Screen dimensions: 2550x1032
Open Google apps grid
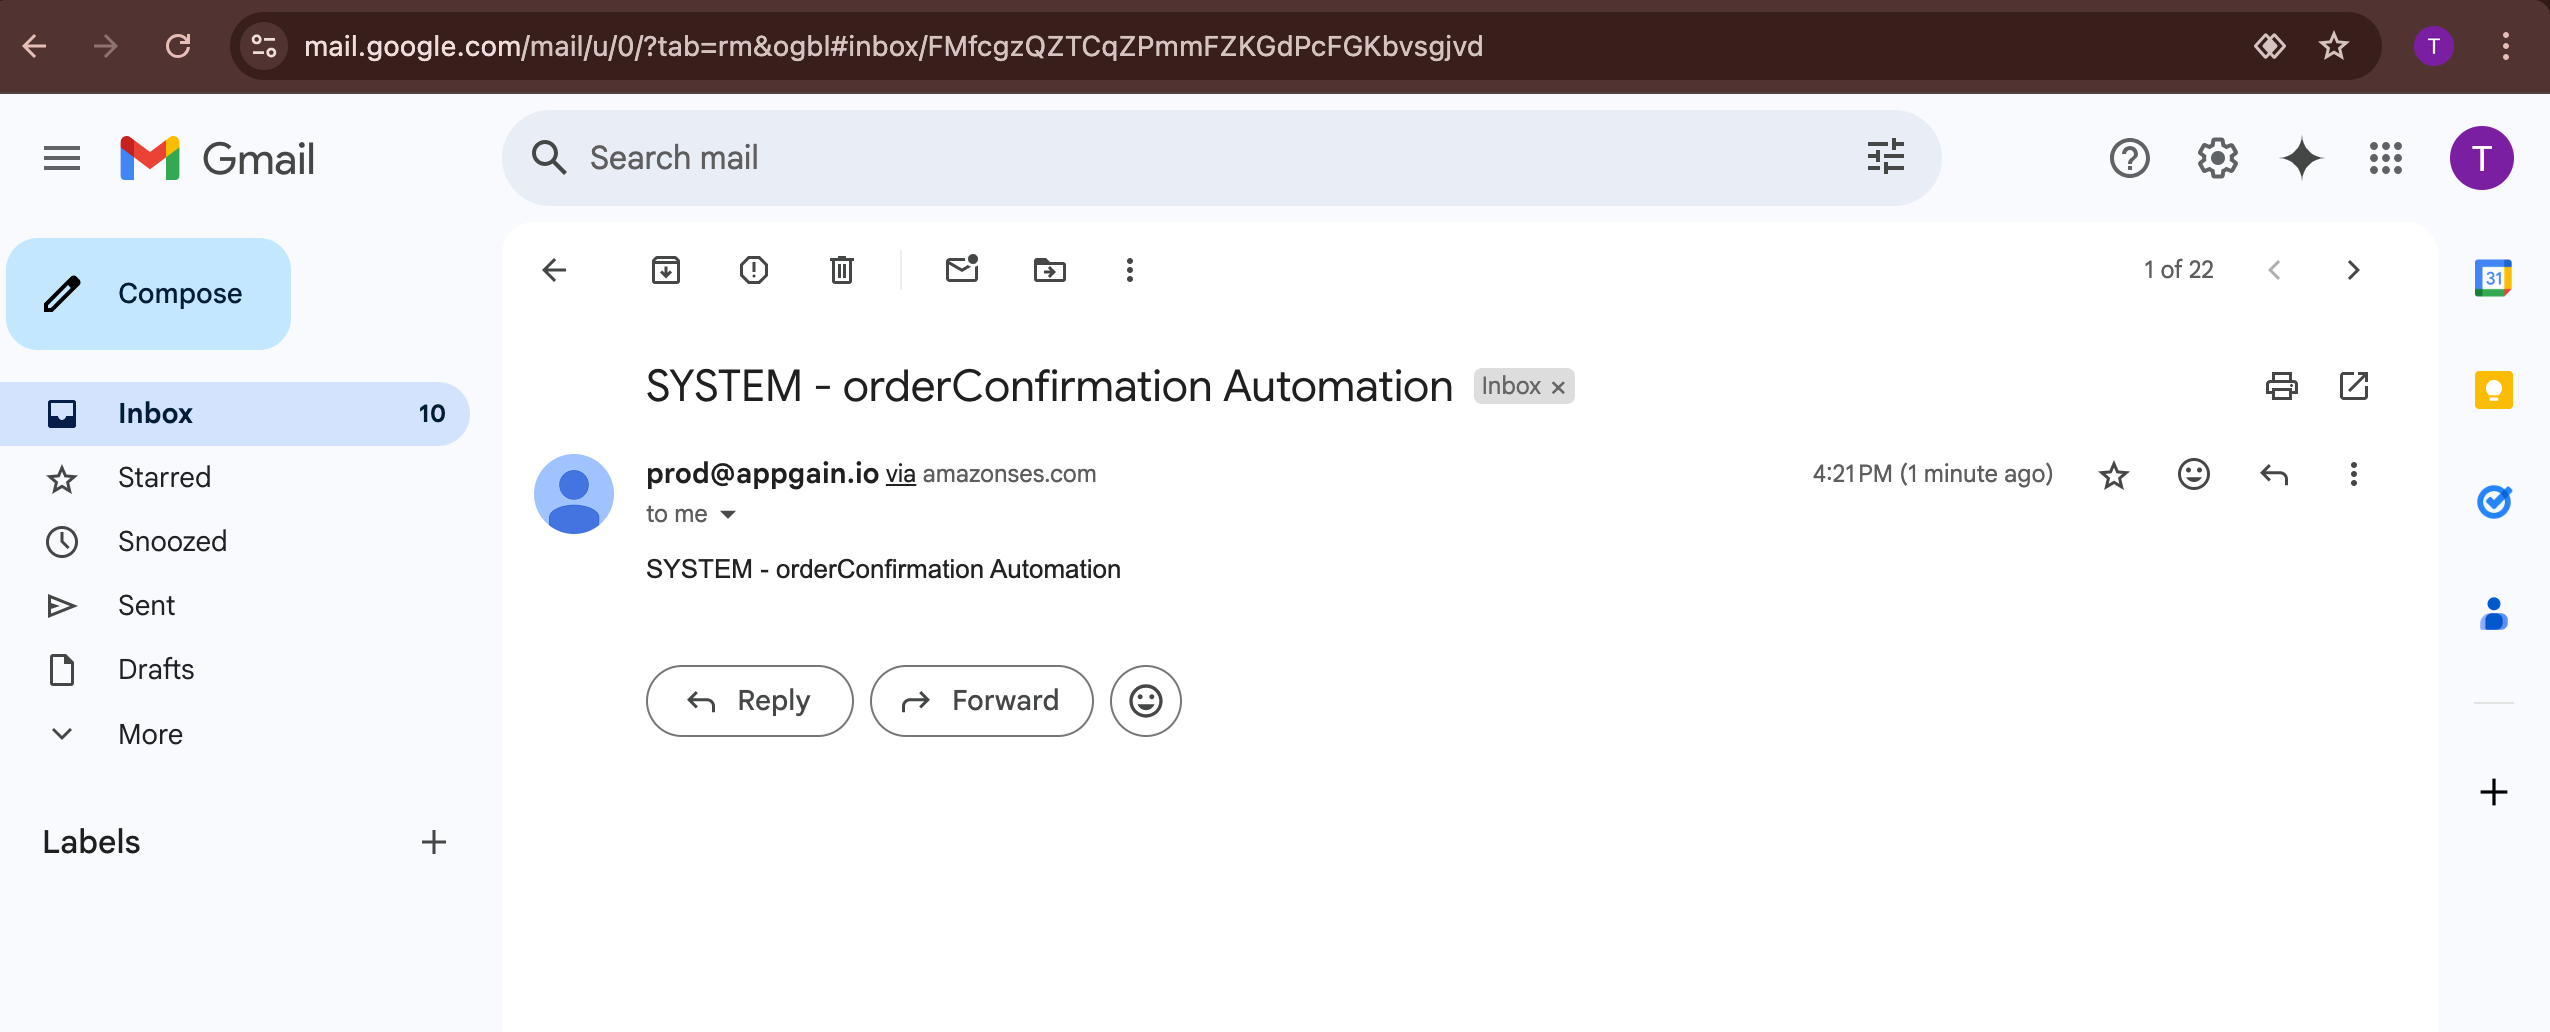pyautogui.click(x=2385, y=158)
